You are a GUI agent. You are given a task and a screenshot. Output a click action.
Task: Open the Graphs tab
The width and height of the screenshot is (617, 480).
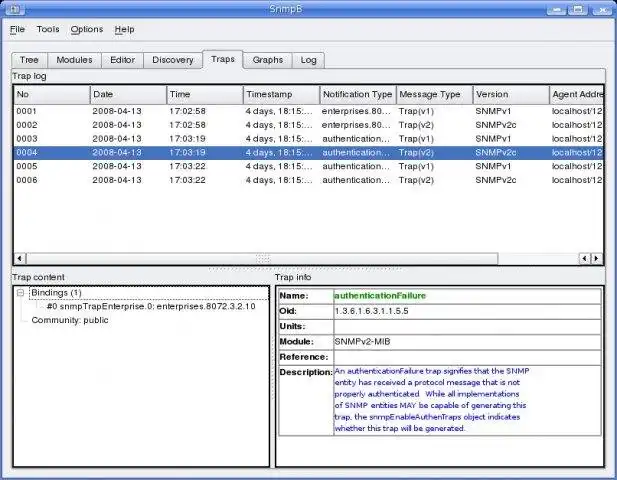click(x=267, y=60)
